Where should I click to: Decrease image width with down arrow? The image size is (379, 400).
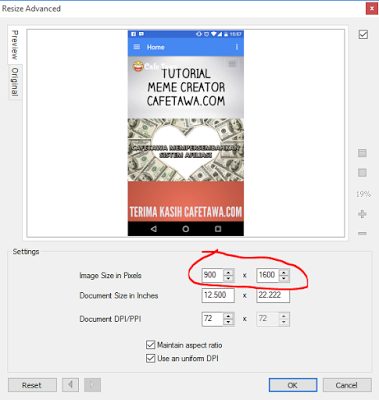click(228, 279)
